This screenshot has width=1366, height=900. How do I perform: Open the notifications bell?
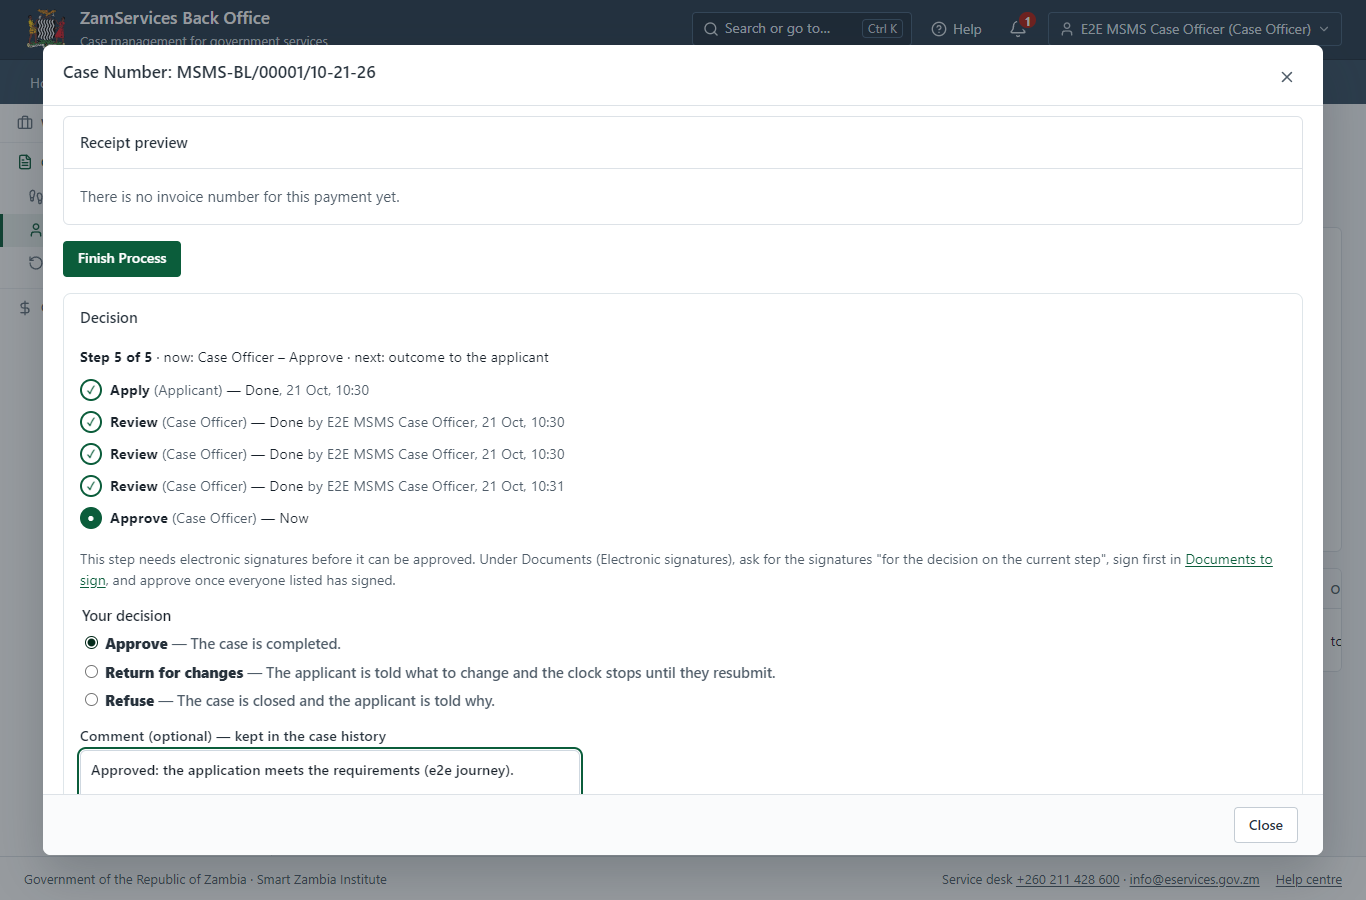[1018, 29]
